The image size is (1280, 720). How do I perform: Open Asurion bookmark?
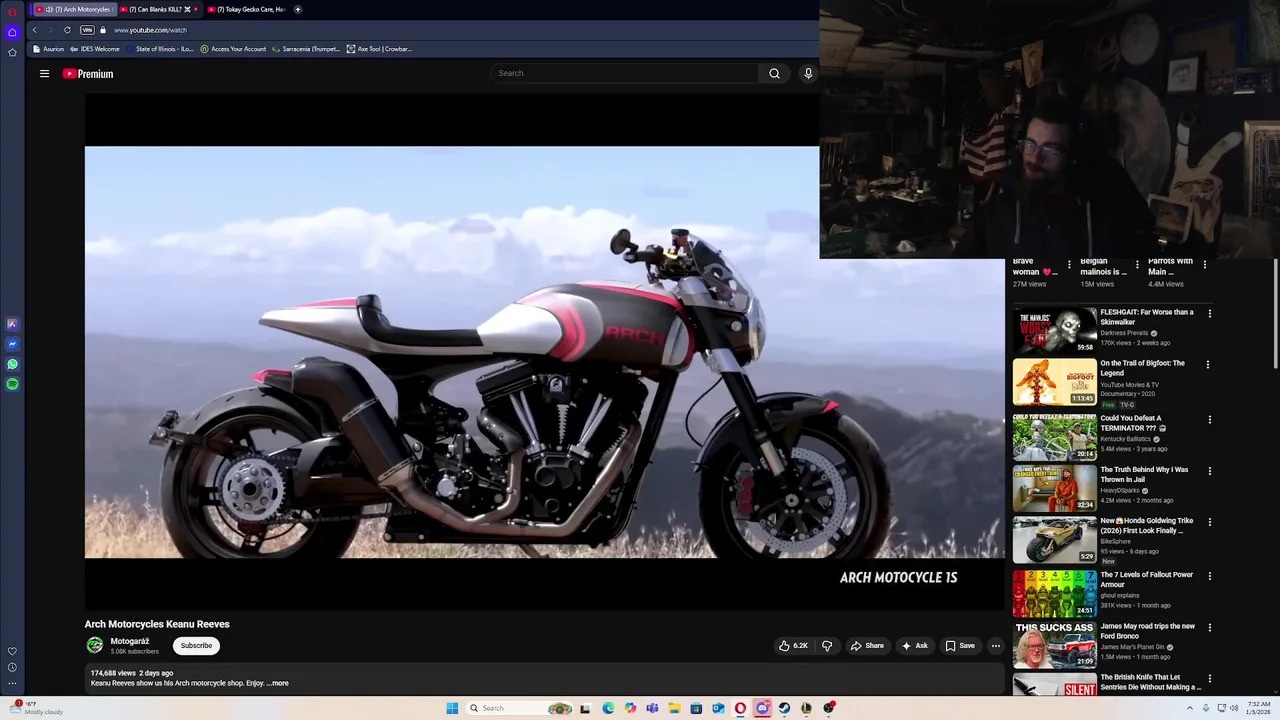(48, 49)
